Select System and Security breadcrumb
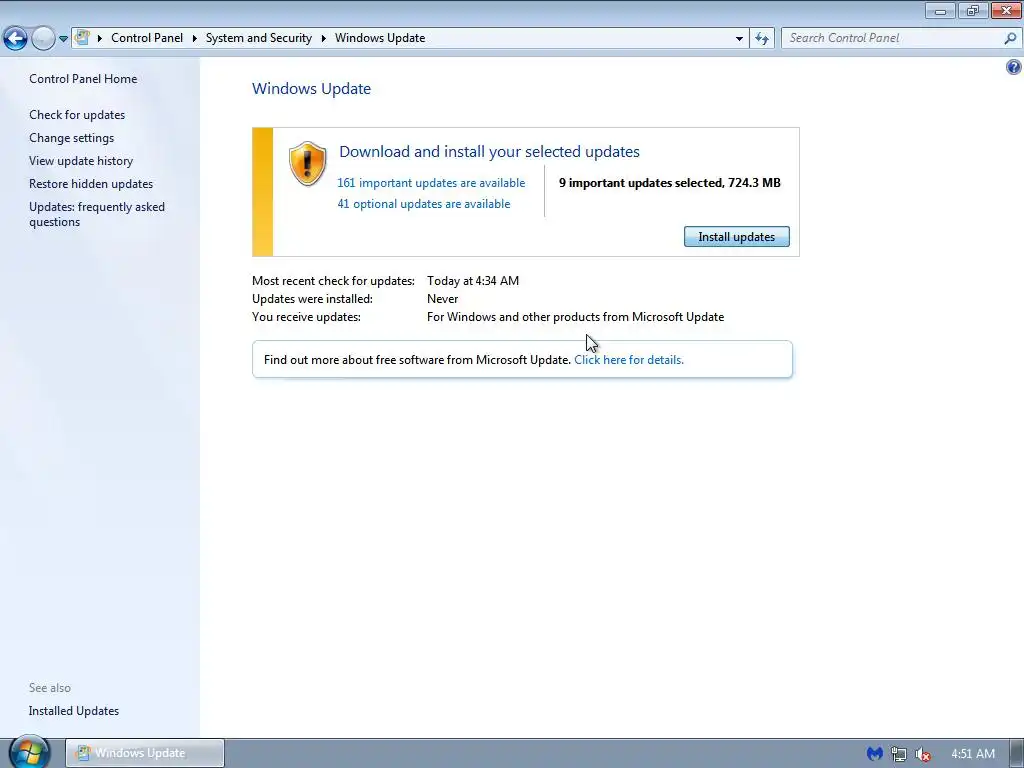The image size is (1024, 768). pos(259,38)
